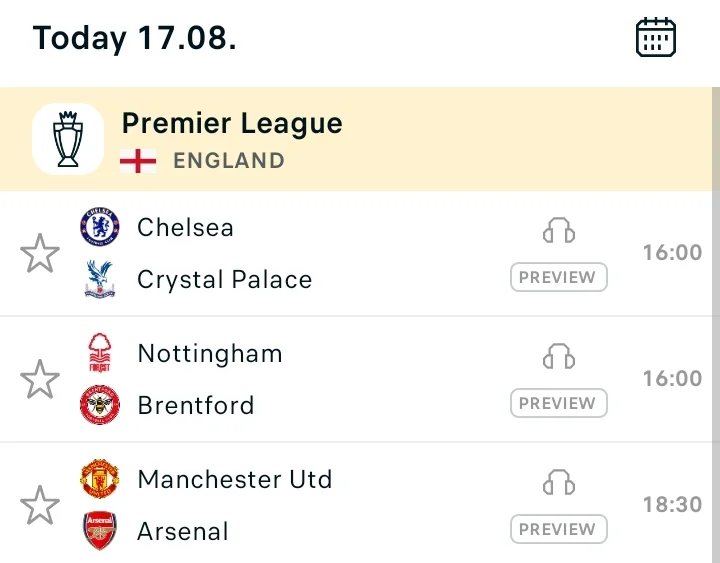The image size is (720, 563).
Task: Click the England flag icon
Action: click(138, 161)
